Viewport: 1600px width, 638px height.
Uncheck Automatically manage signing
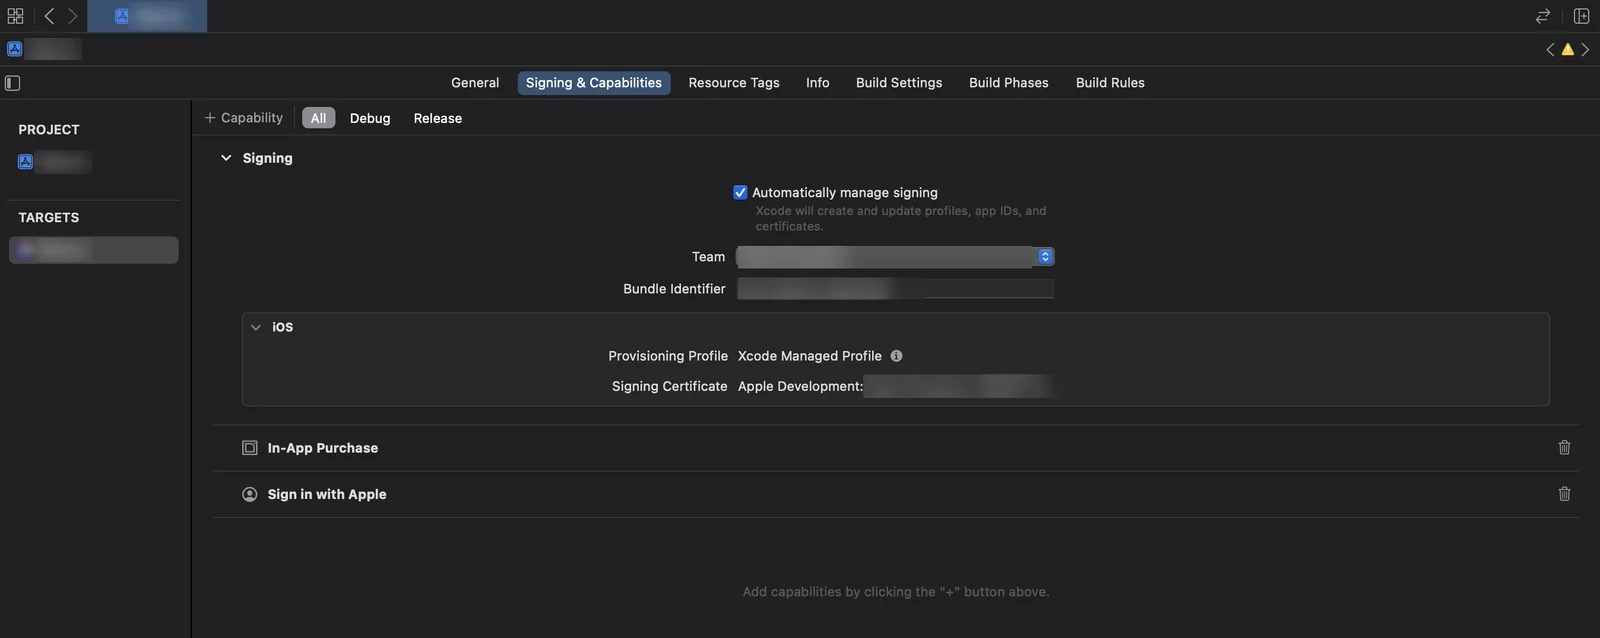coord(740,192)
